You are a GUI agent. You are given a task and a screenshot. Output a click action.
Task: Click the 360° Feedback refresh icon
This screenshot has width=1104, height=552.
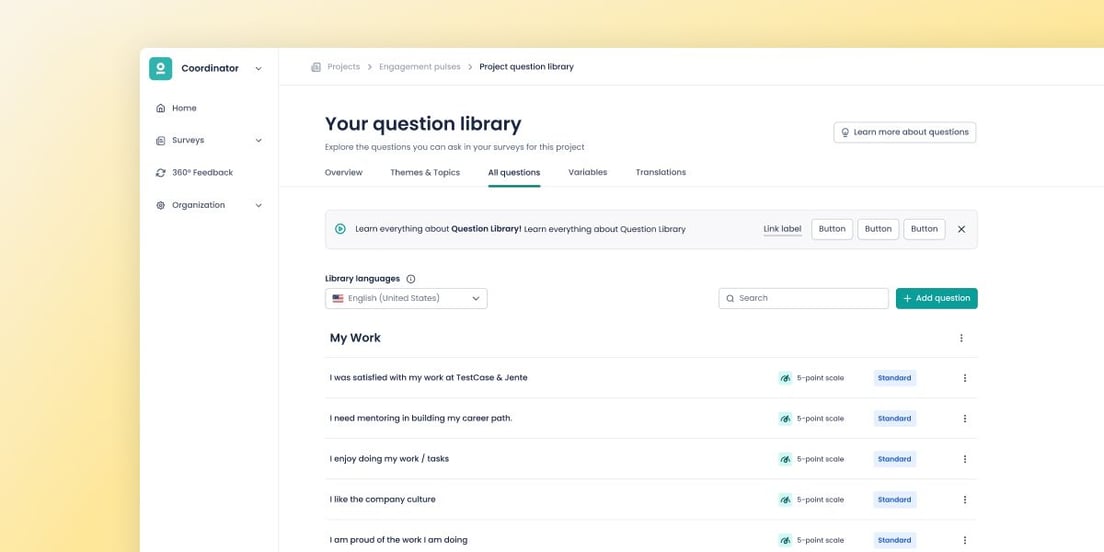pyautogui.click(x=161, y=172)
